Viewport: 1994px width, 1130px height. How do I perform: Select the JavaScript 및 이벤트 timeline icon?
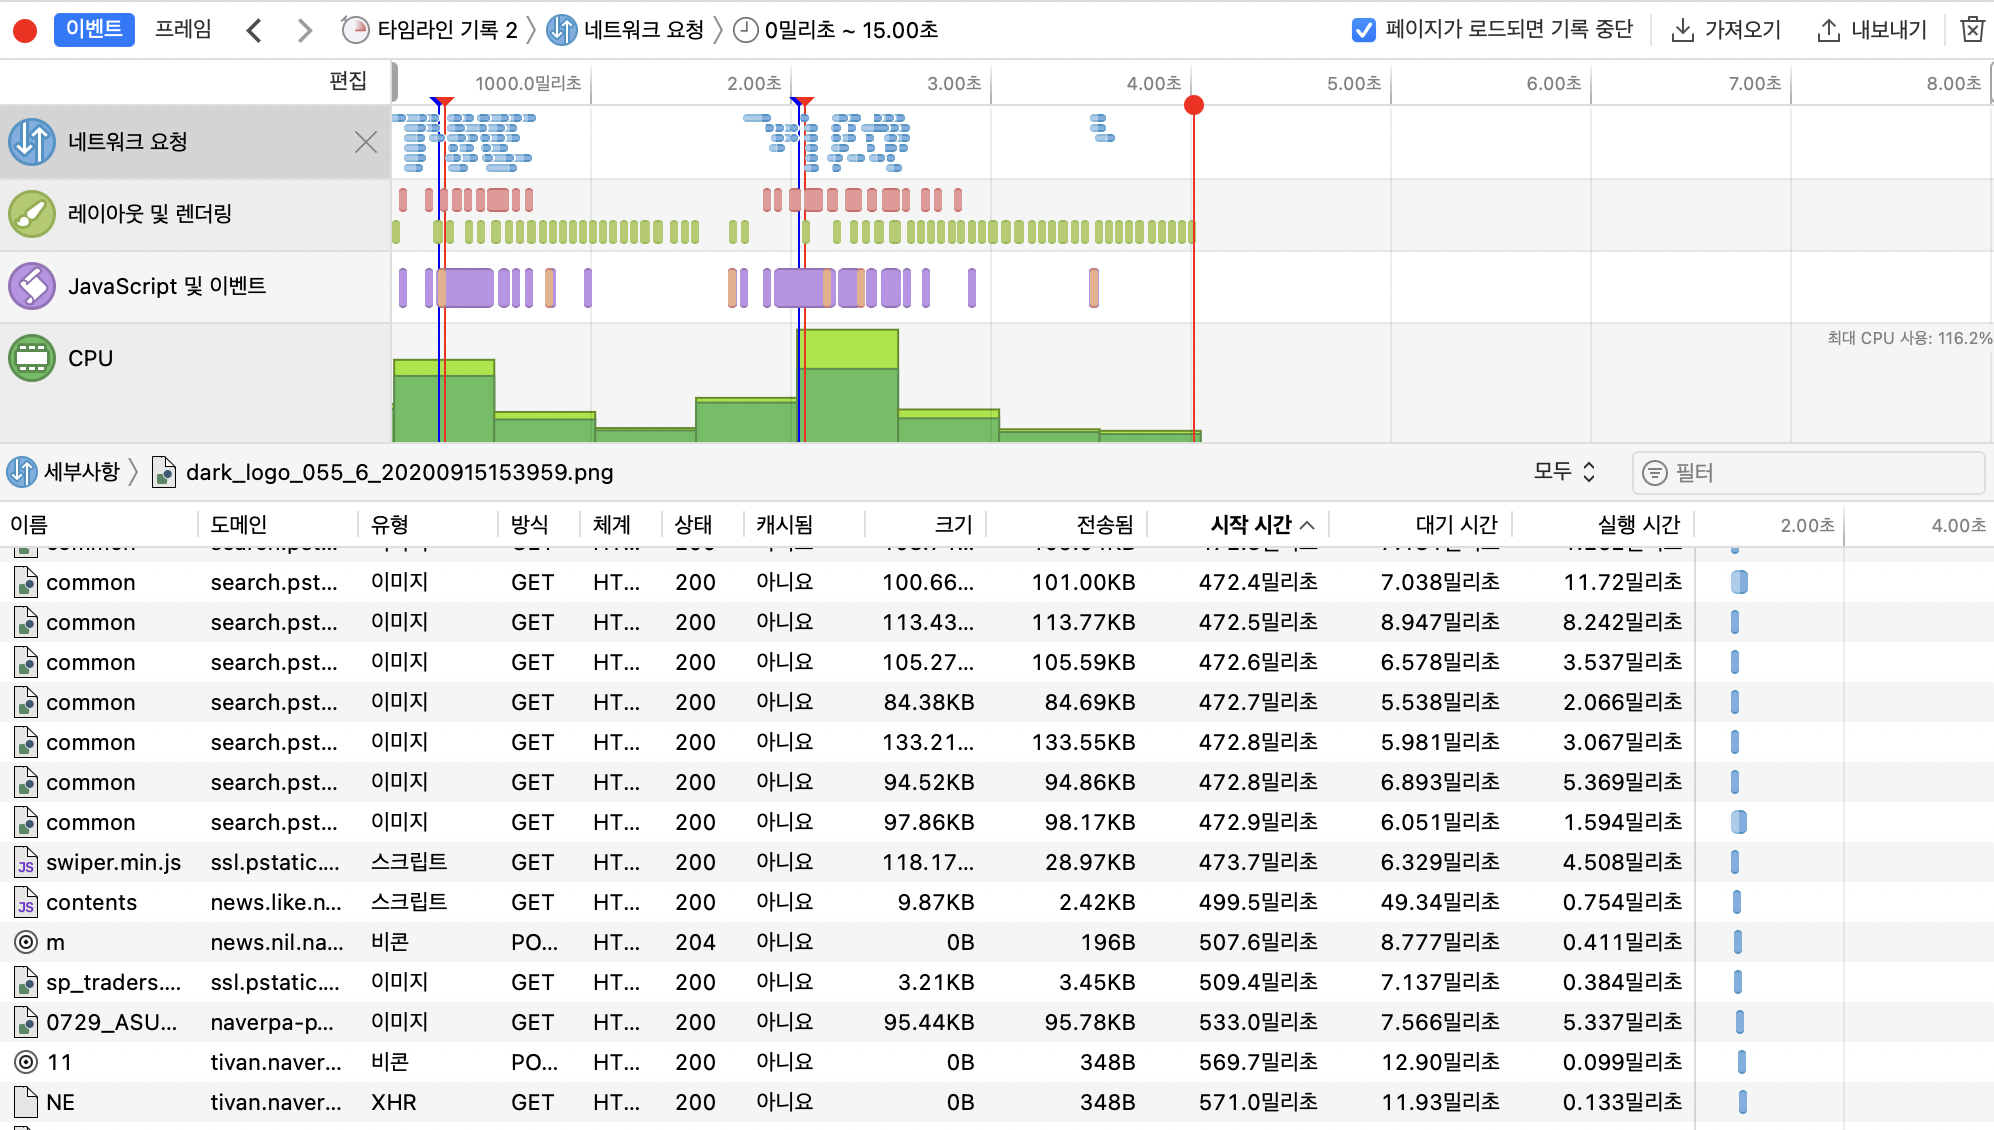click(x=32, y=286)
